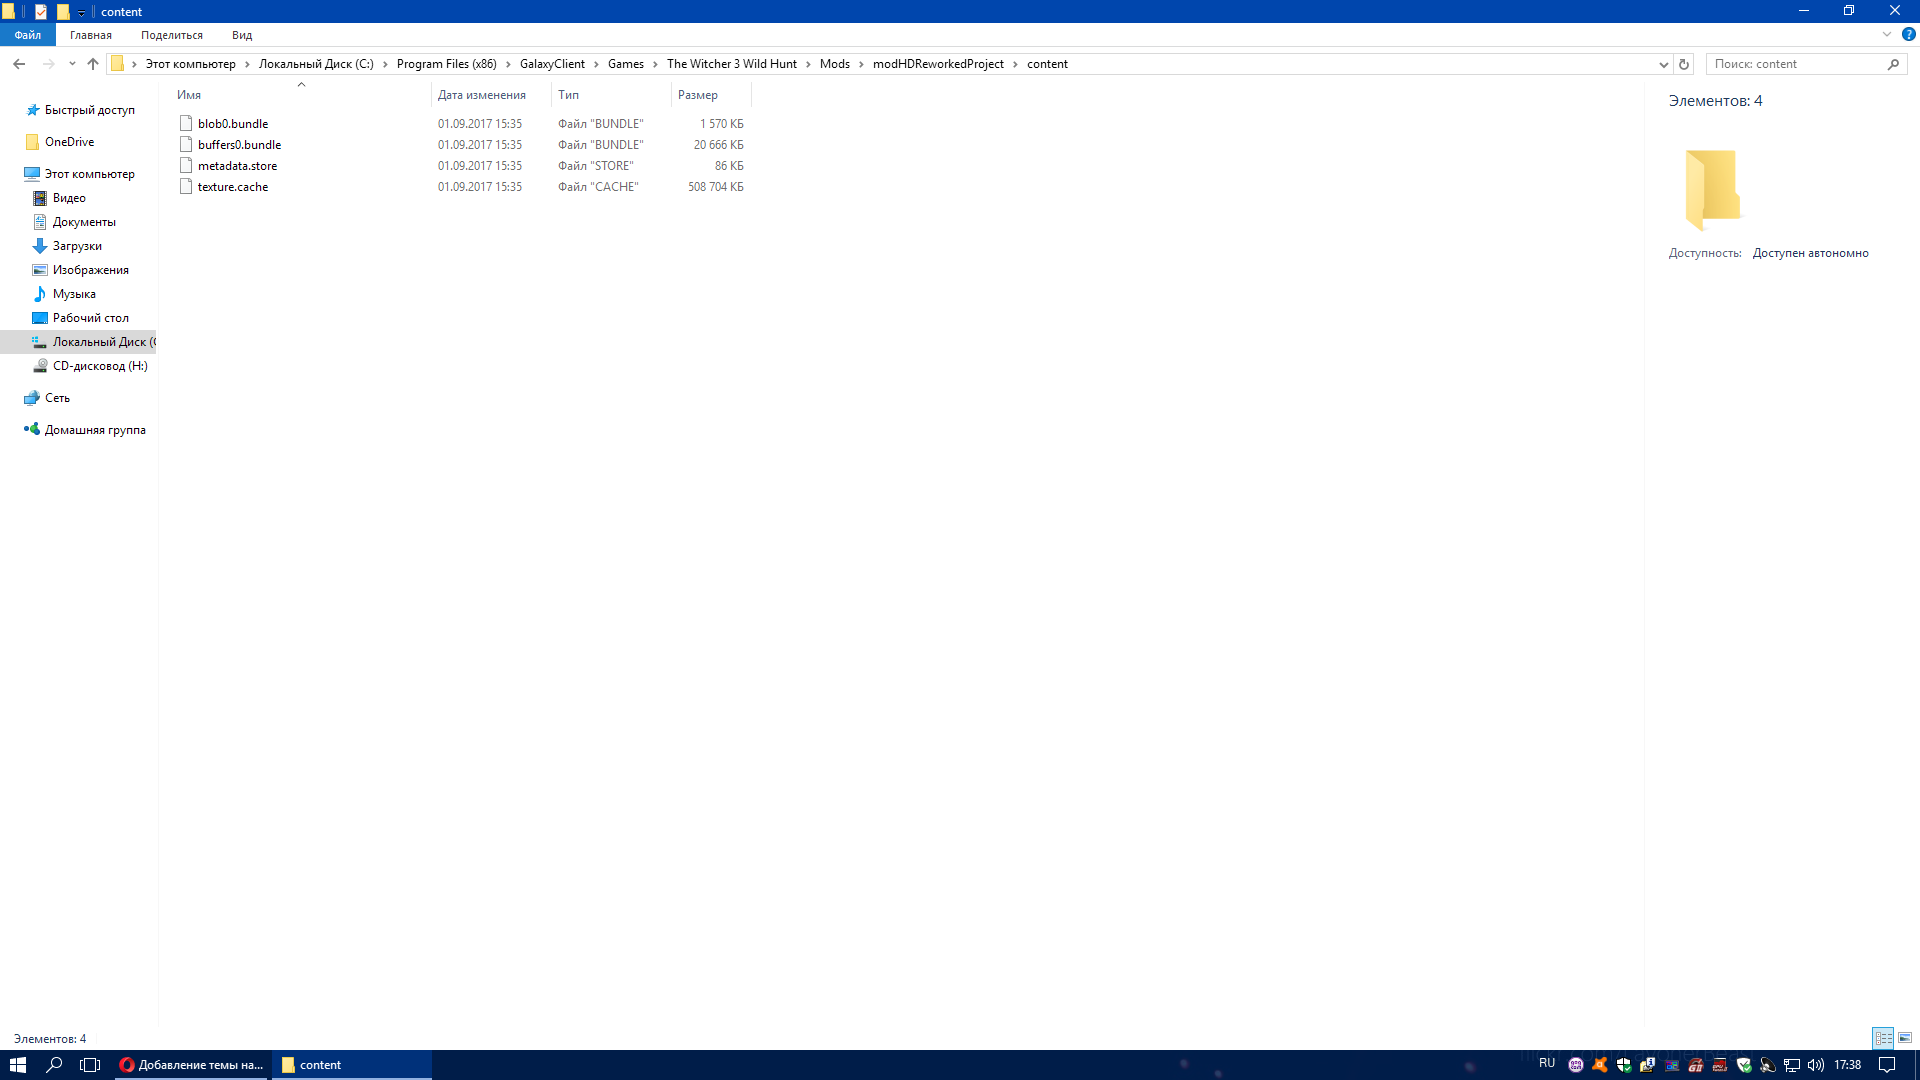1920x1080 pixels.
Task: Open the Downloads folder (Загрузки) in sidebar
Action: click(76, 246)
